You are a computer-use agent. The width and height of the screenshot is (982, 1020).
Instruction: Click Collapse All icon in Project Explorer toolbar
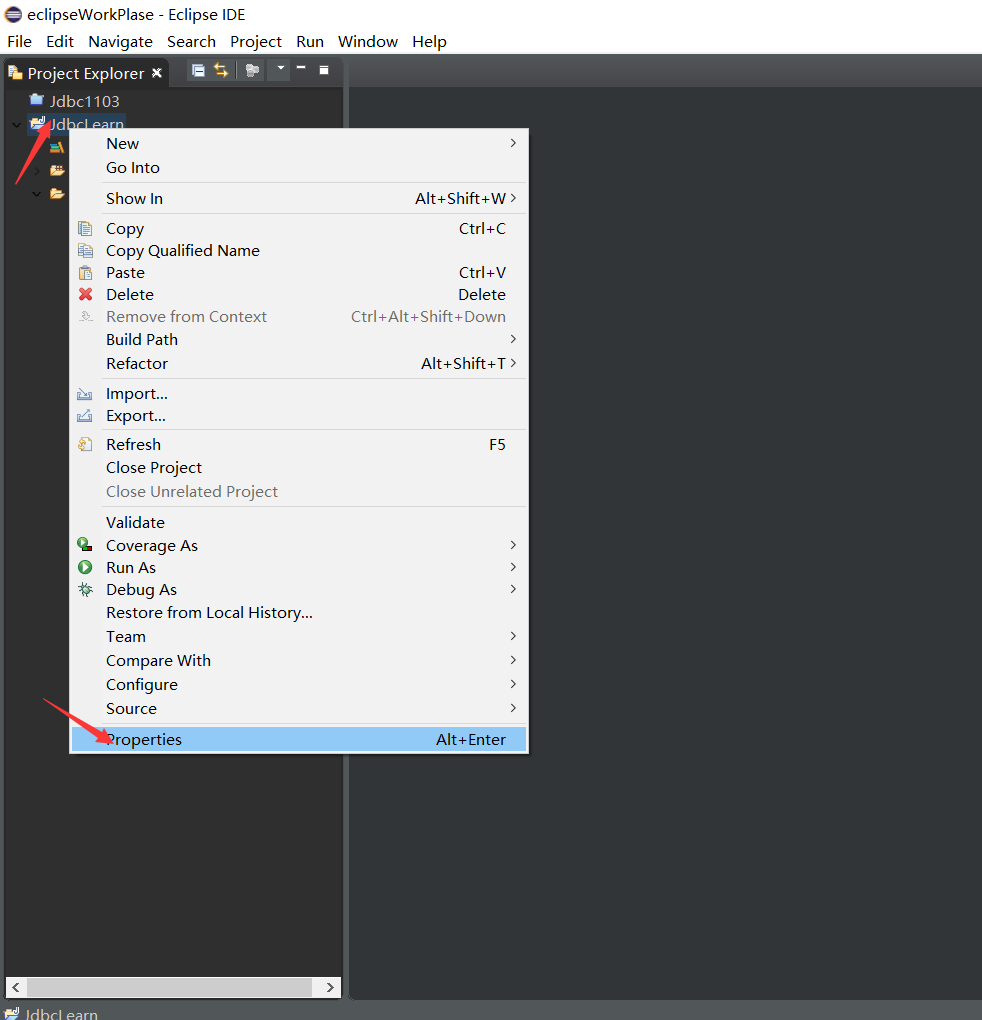(198, 70)
